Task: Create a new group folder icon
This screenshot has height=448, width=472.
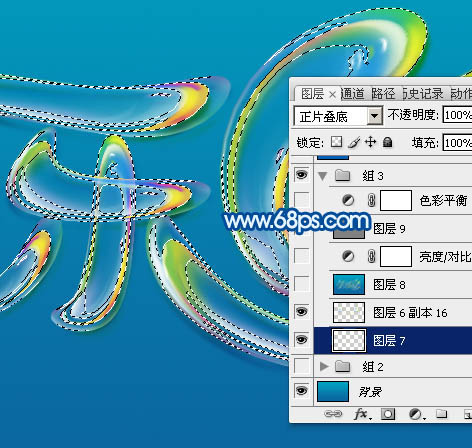Action: click(x=442, y=414)
